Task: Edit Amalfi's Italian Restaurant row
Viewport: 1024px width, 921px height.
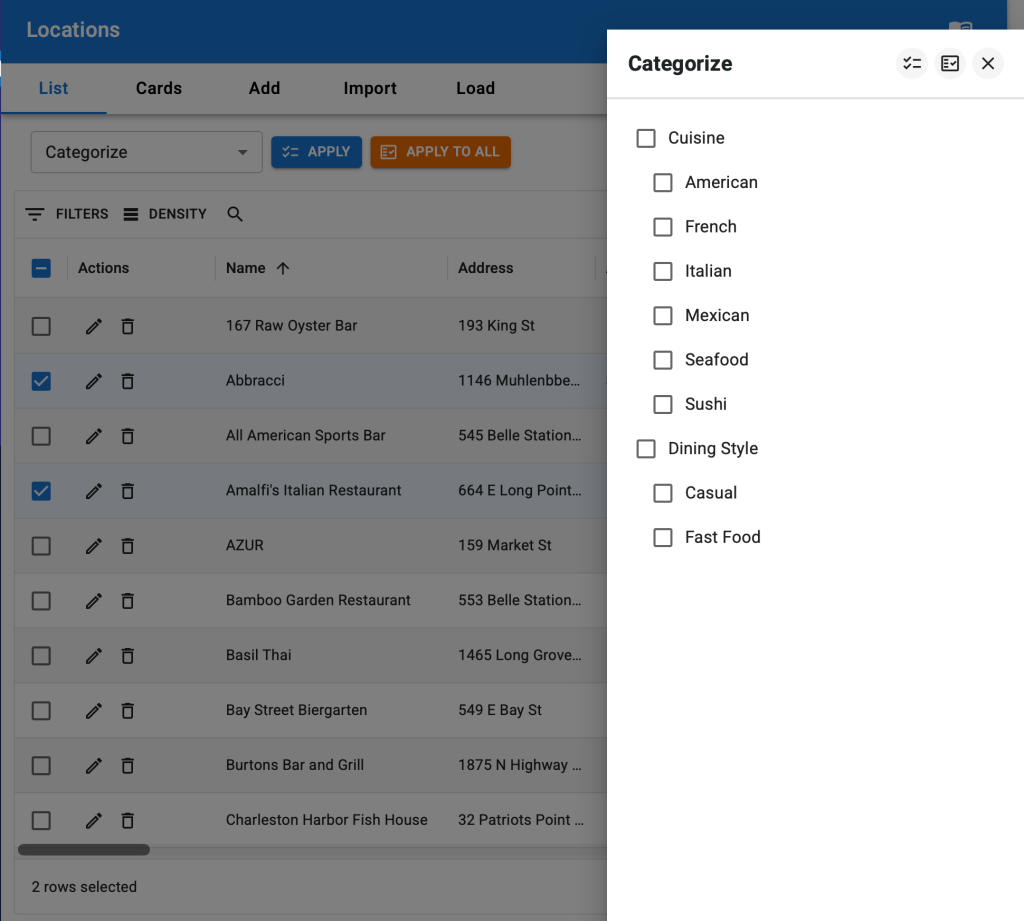Action: [93, 491]
